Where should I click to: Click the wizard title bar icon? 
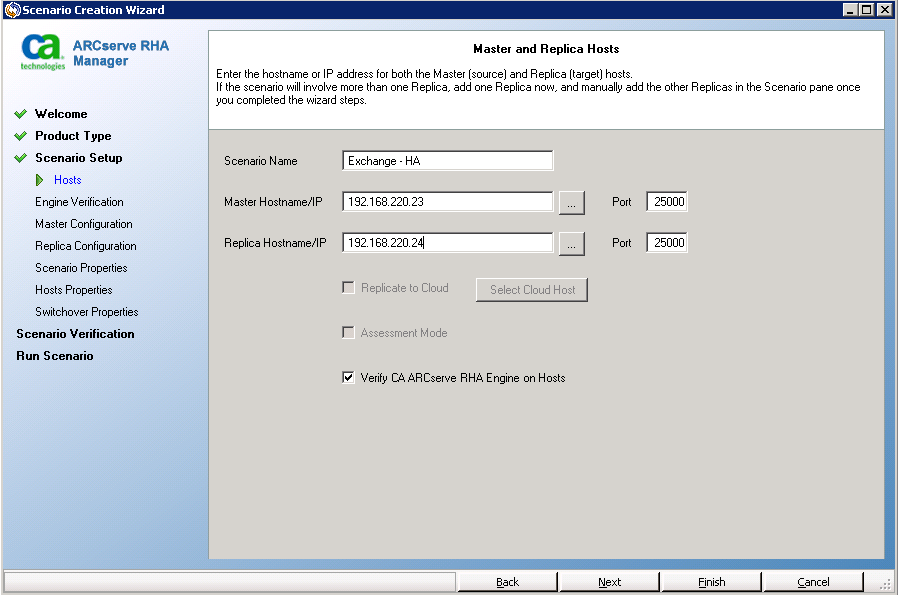(x=11, y=10)
